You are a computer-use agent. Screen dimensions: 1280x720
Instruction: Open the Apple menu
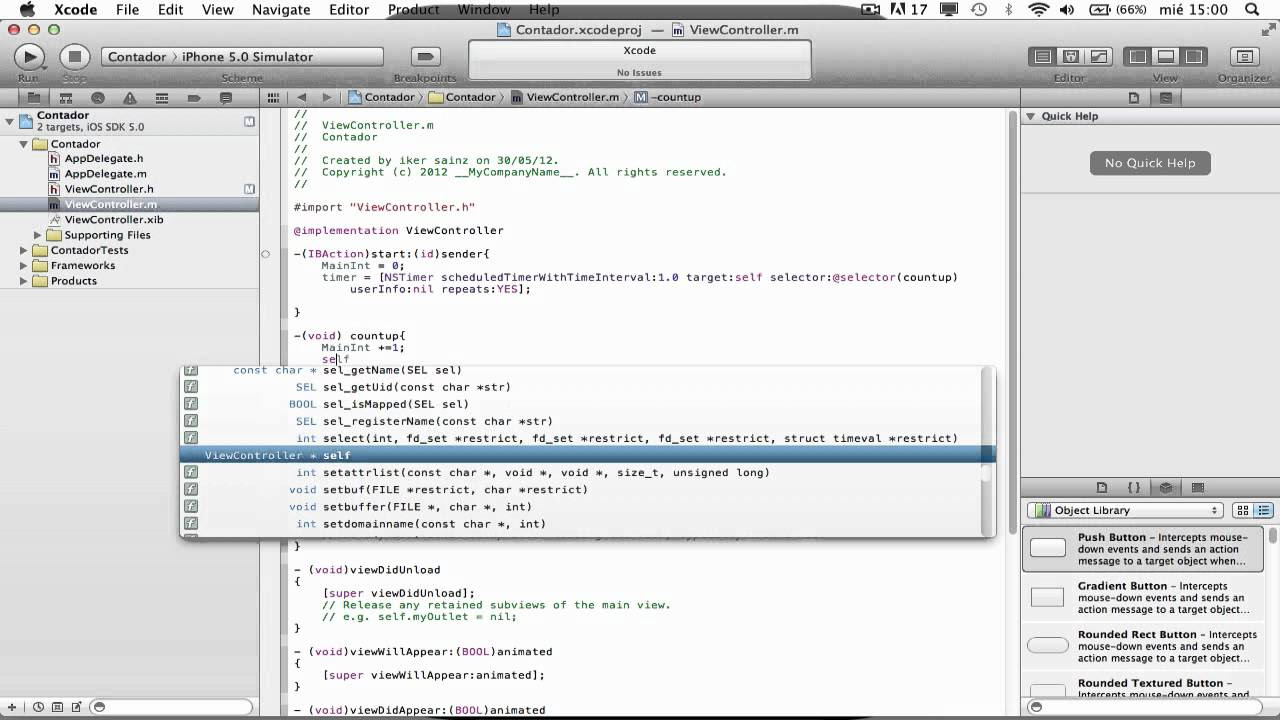(x=27, y=9)
